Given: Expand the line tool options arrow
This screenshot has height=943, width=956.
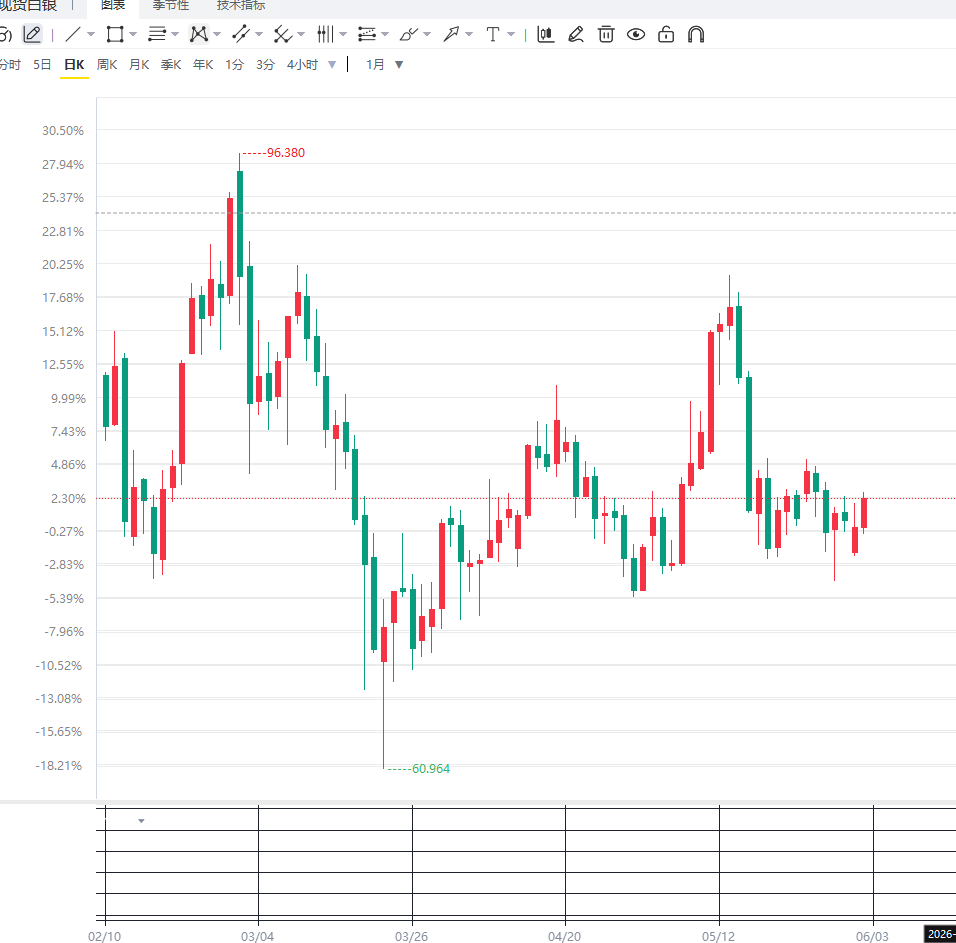Looking at the screenshot, I should click(x=91, y=35).
